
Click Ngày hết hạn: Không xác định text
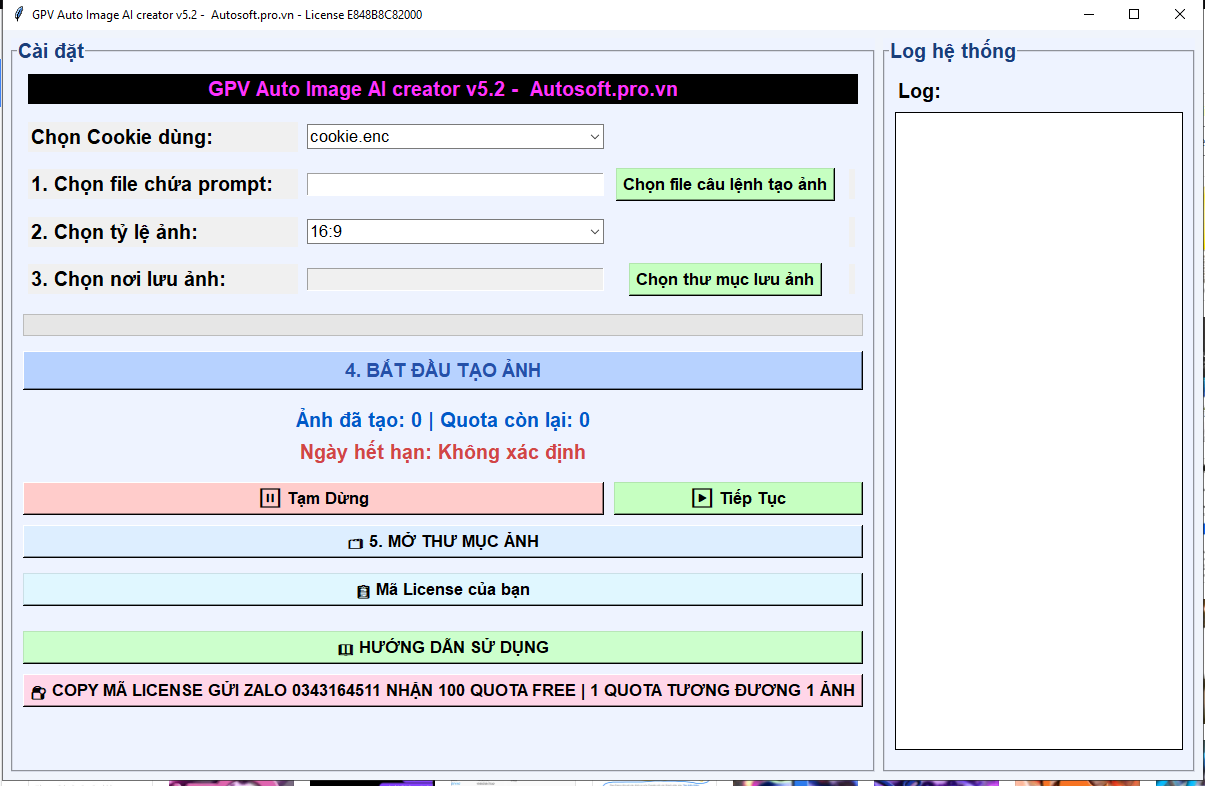tap(443, 452)
